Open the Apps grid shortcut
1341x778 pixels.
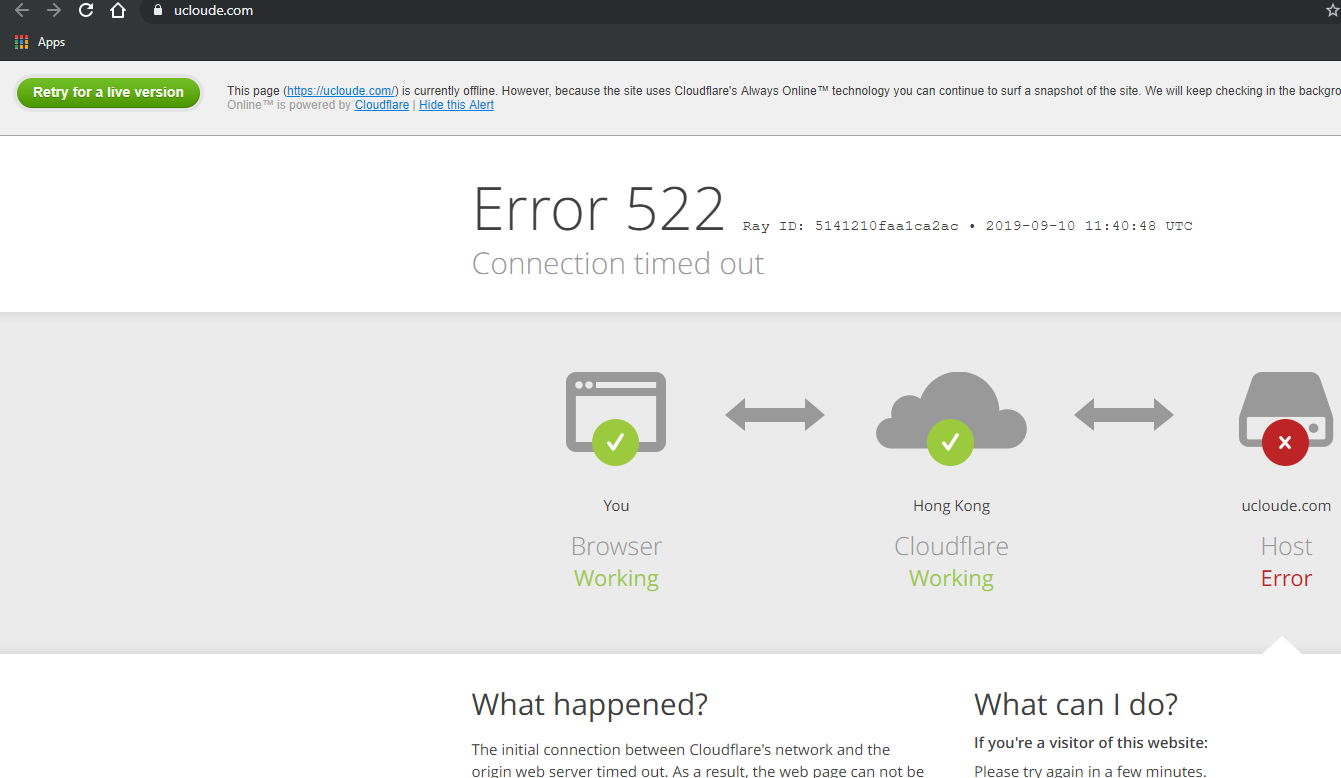(40, 42)
